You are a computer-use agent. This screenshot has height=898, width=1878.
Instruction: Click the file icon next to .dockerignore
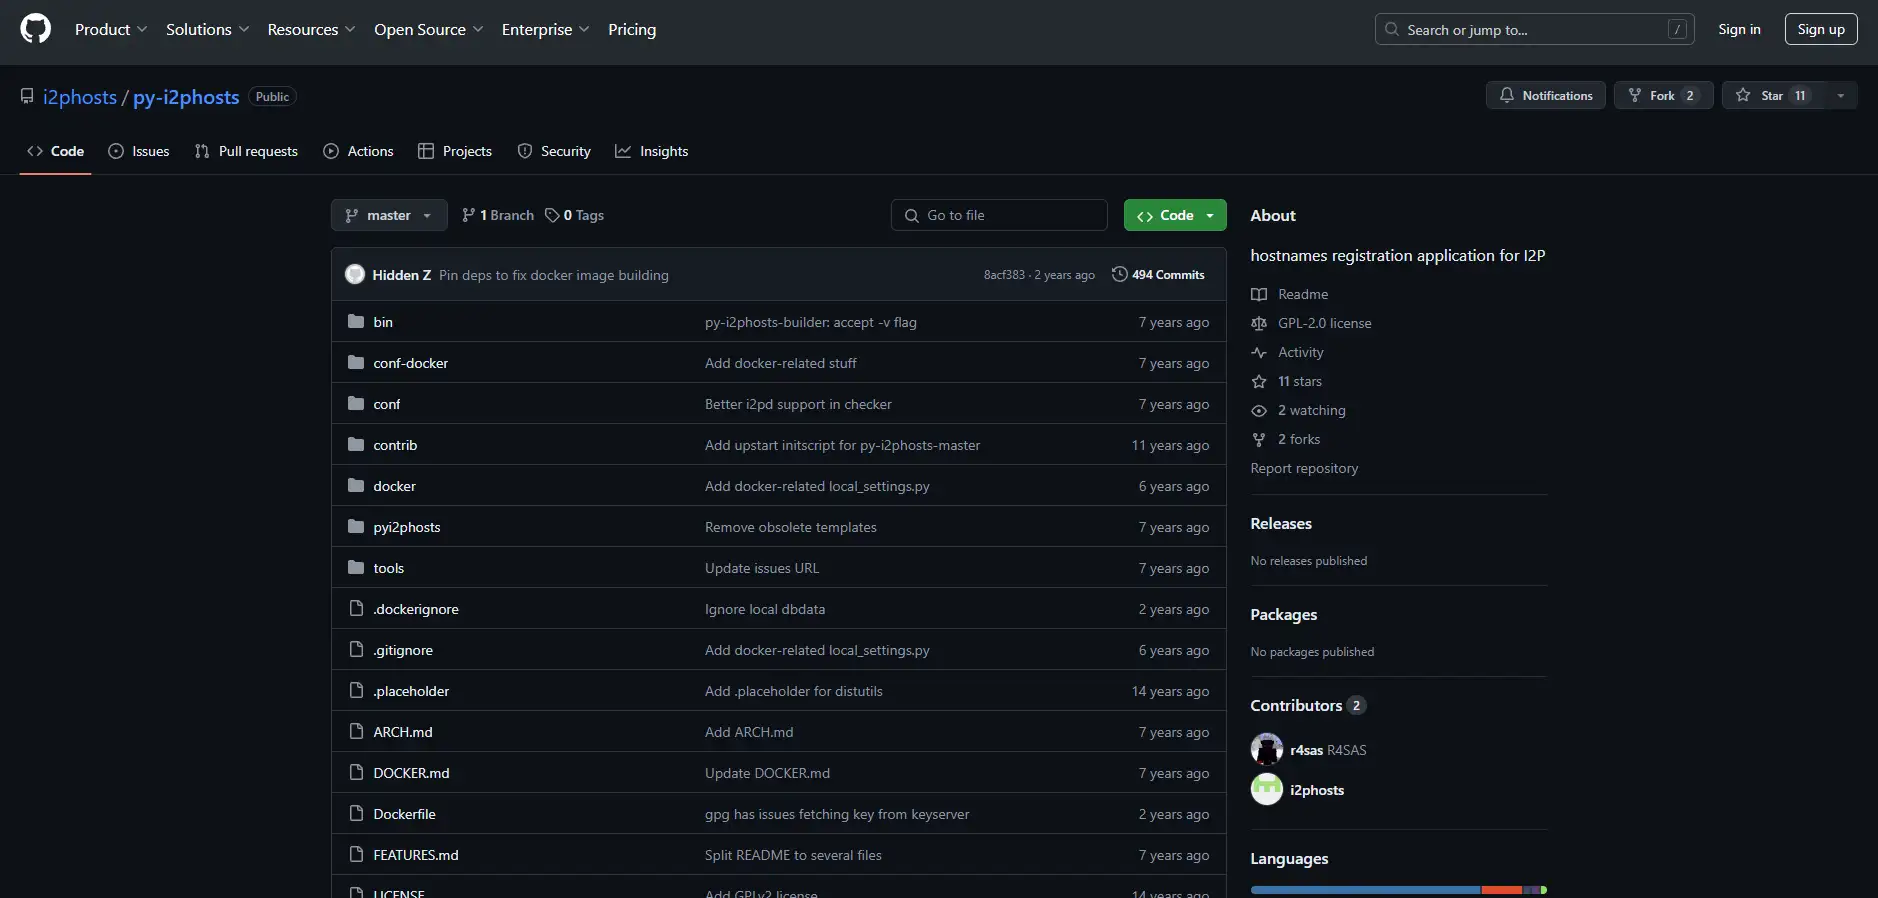coord(356,608)
